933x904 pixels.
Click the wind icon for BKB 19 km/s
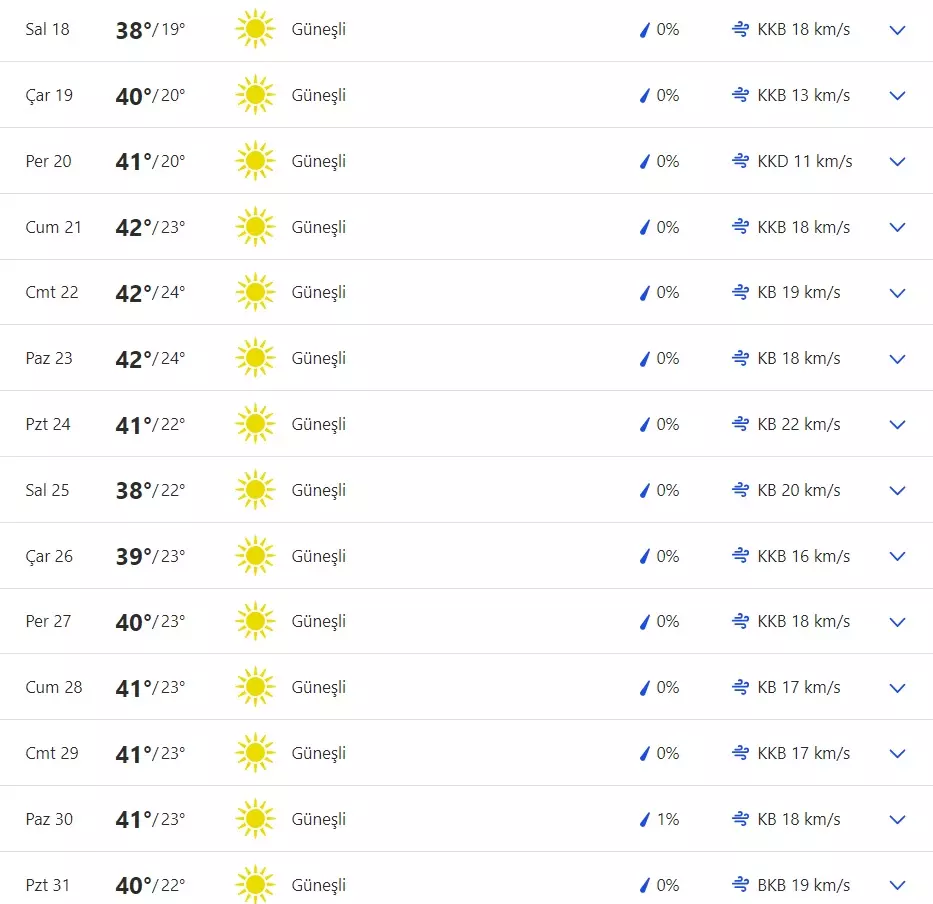click(x=740, y=885)
